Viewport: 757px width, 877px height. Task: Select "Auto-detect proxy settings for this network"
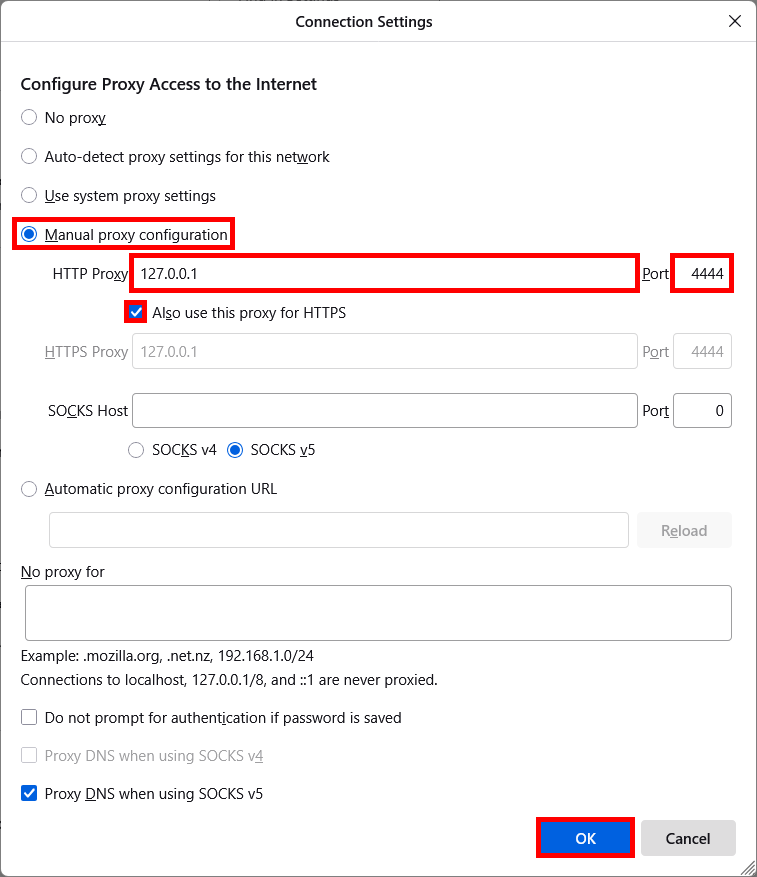28,156
